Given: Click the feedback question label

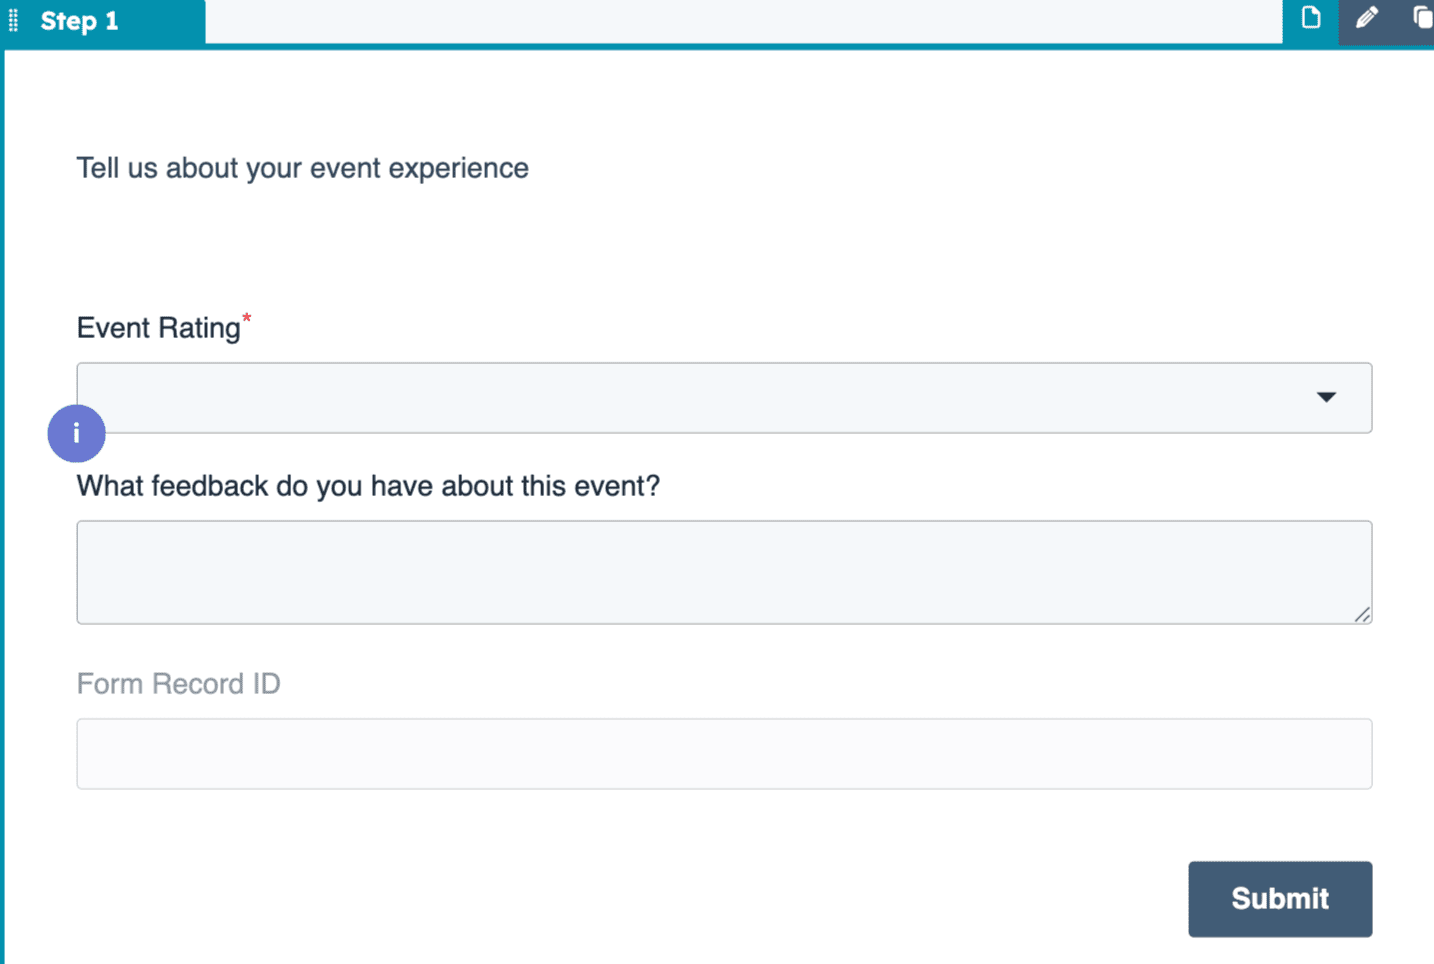Looking at the screenshot, I should [x=368, y=486].
